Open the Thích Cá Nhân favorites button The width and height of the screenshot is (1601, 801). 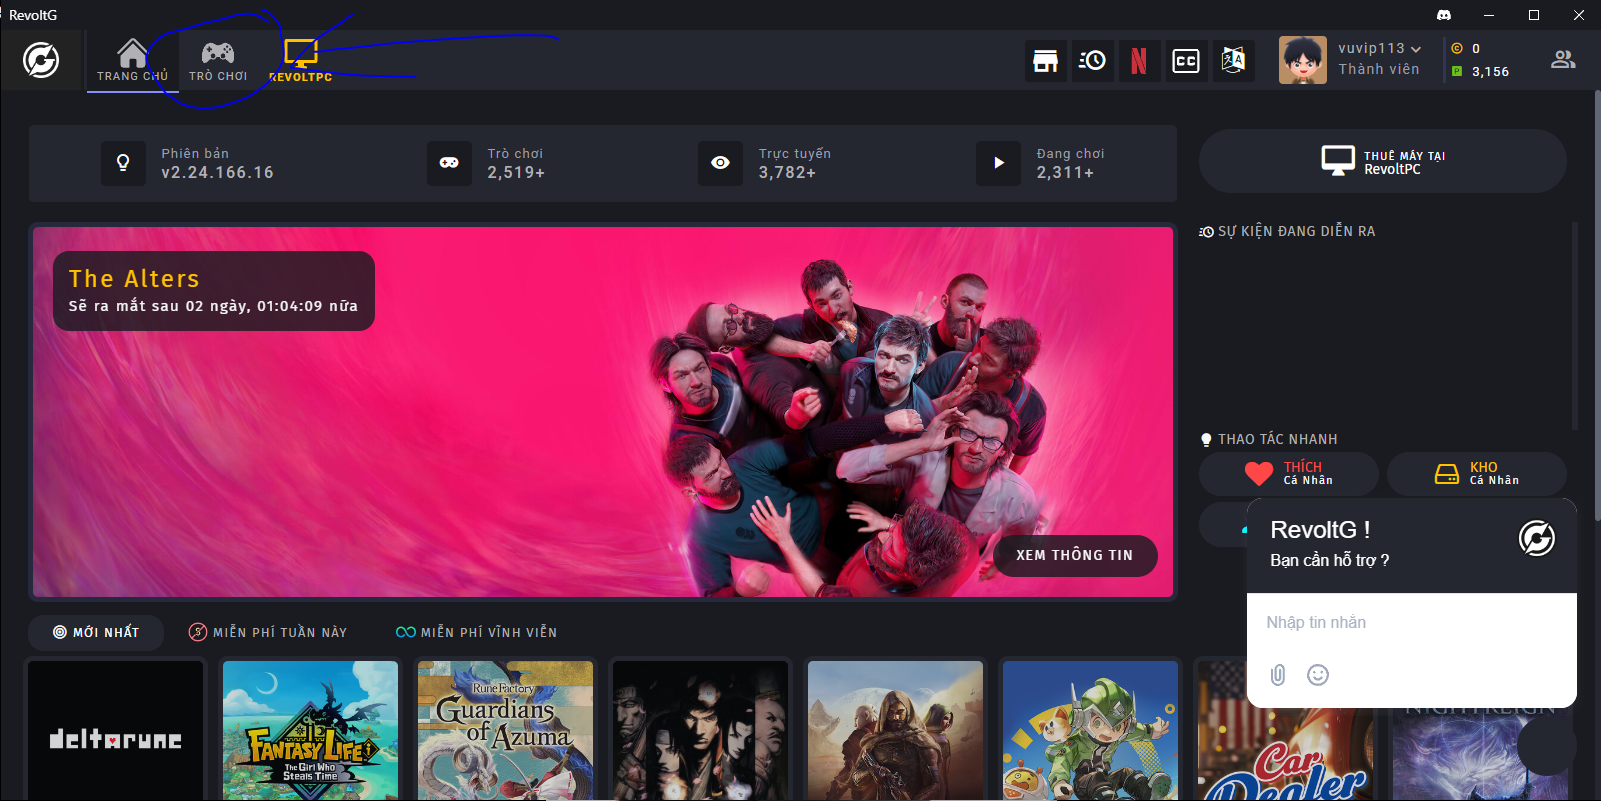(1289, 474)
